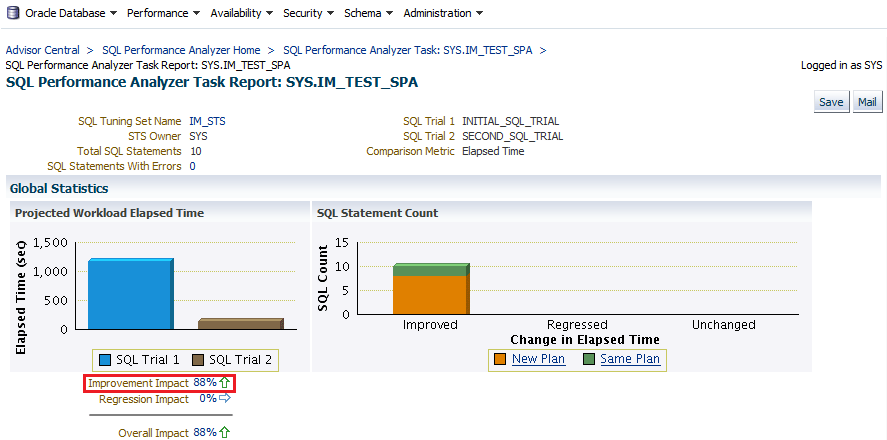Click the Improved axis label
Screen dimensions: 887x440
click(x=430, y=325)
